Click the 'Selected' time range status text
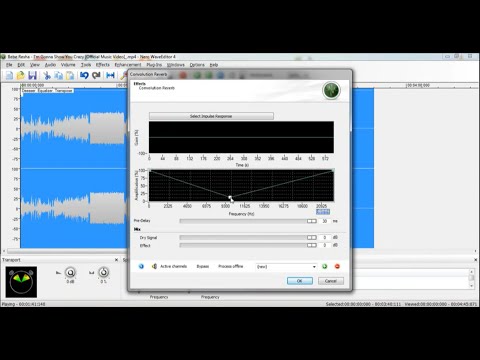The image size is (480, 360). [363, 304]
